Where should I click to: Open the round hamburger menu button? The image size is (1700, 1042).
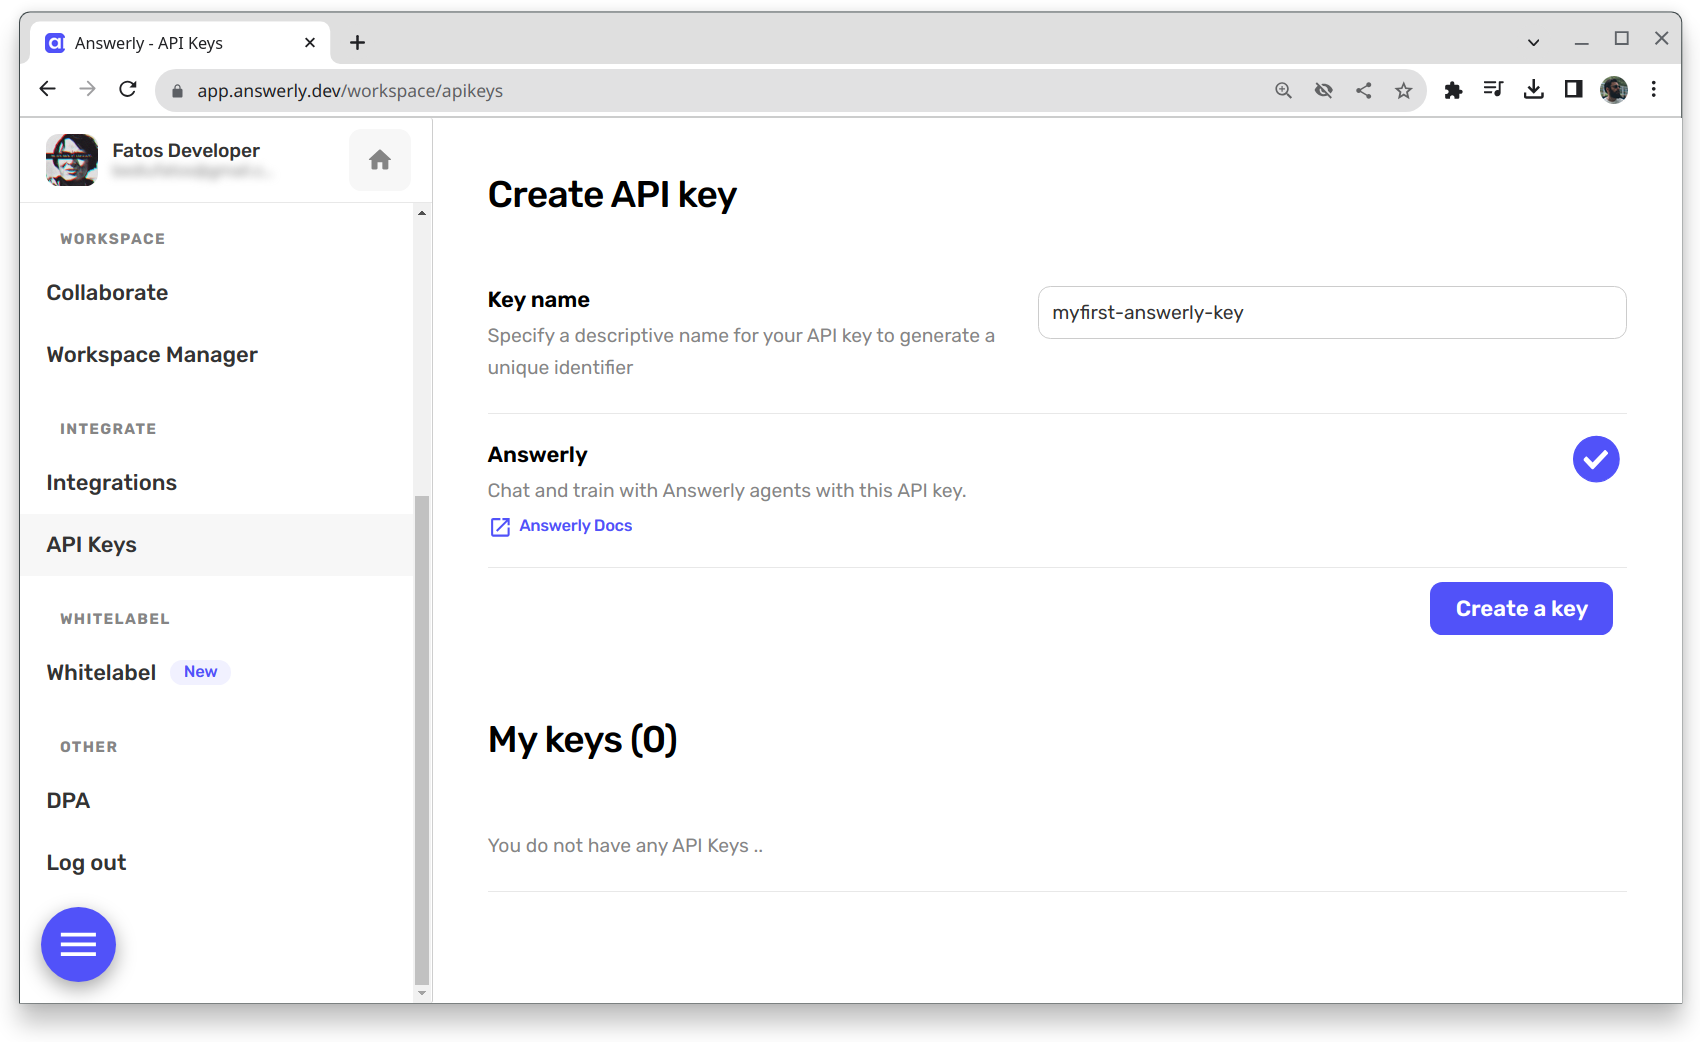coord(78,944)
